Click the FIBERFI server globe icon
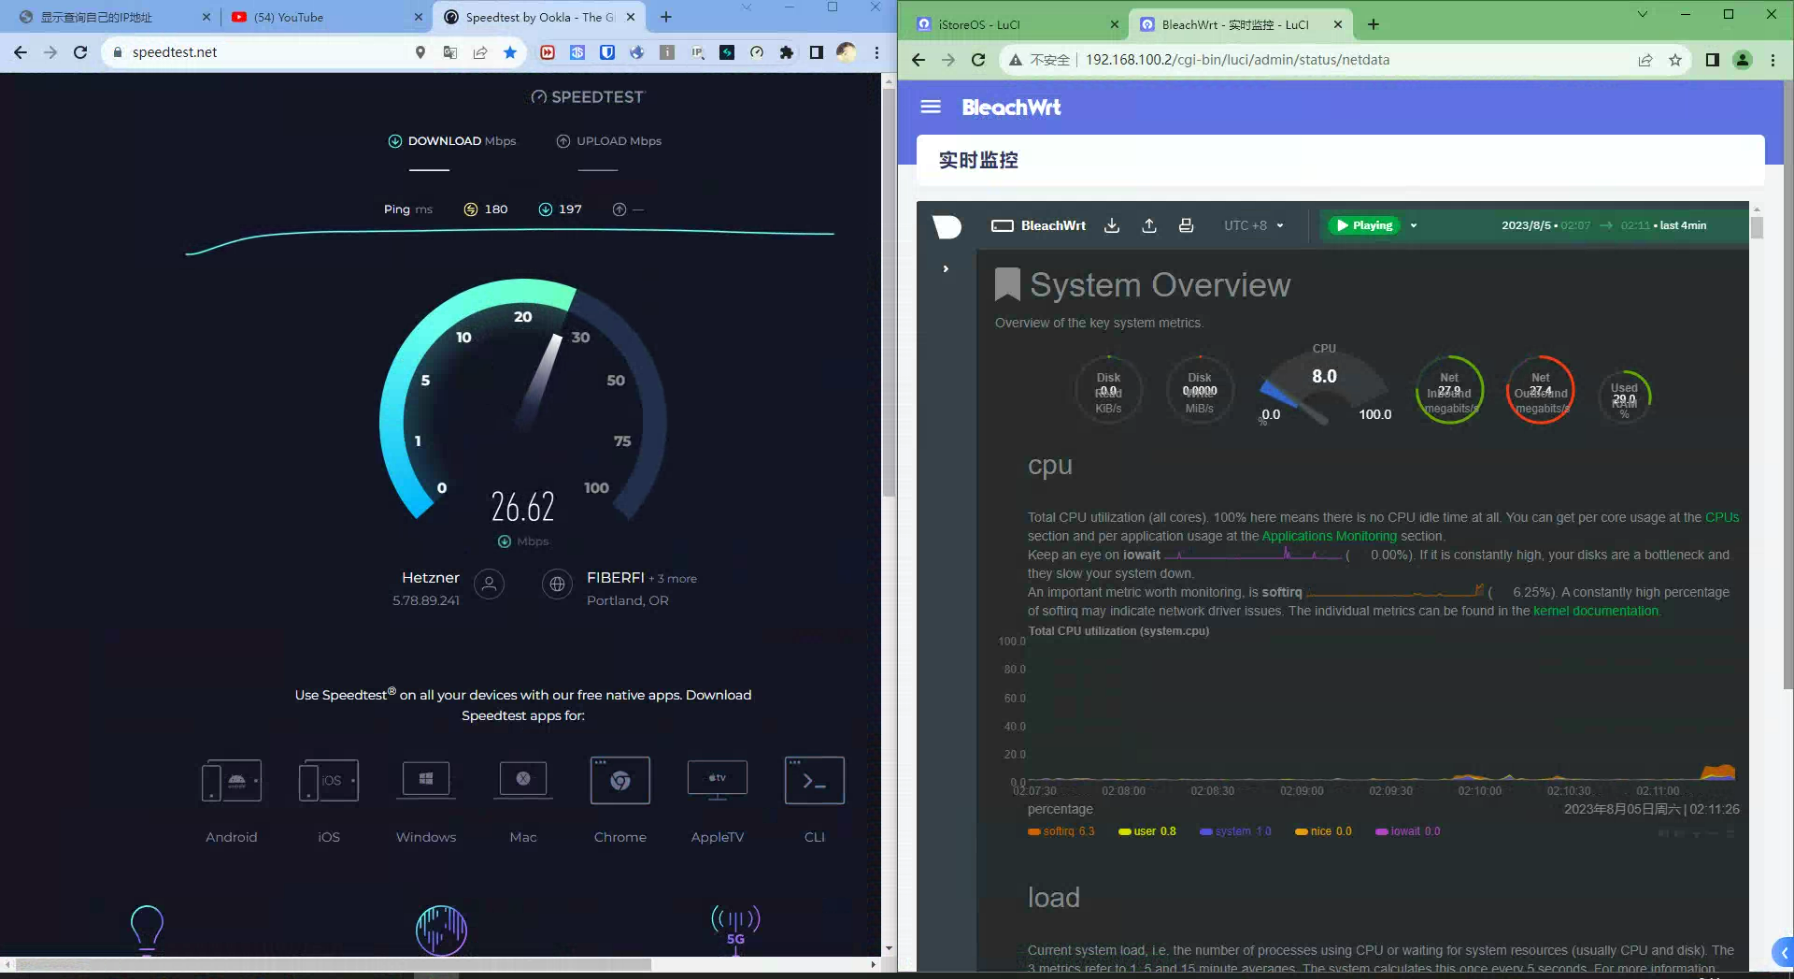 557,584
